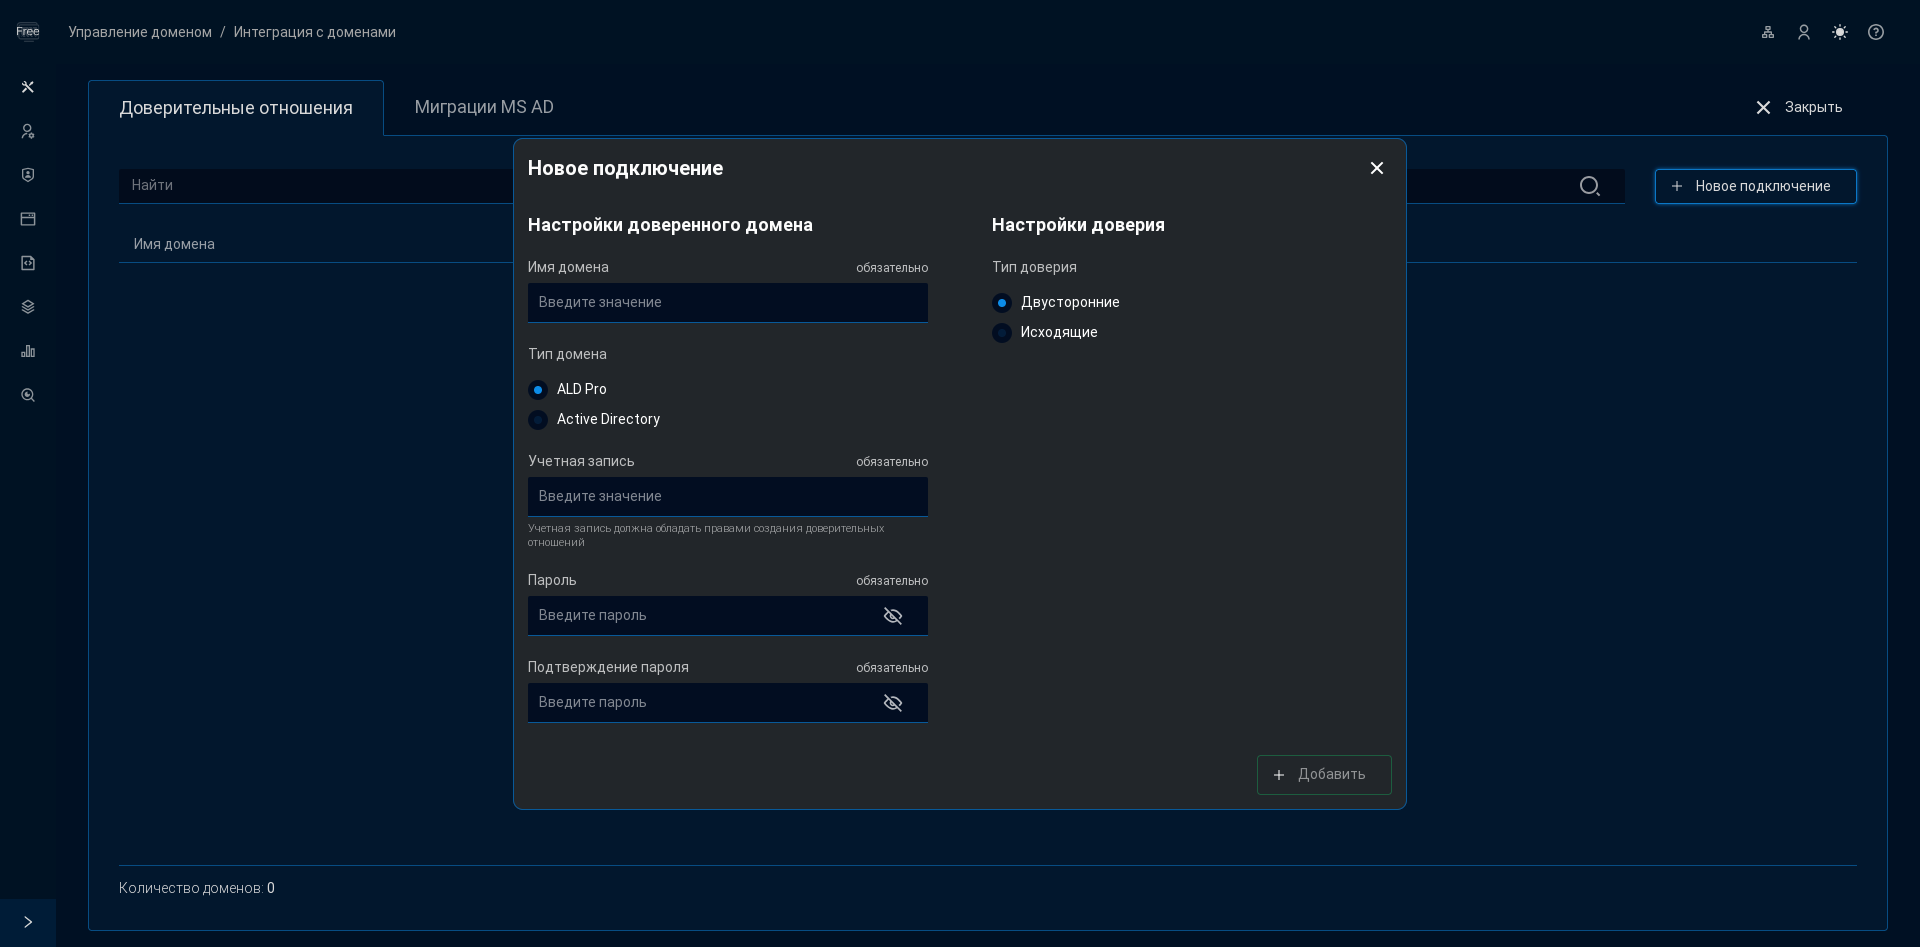Toggle light theme via sun icon
The height and width of the screenshot is (947, 1920).
[x=1840, y=32]
